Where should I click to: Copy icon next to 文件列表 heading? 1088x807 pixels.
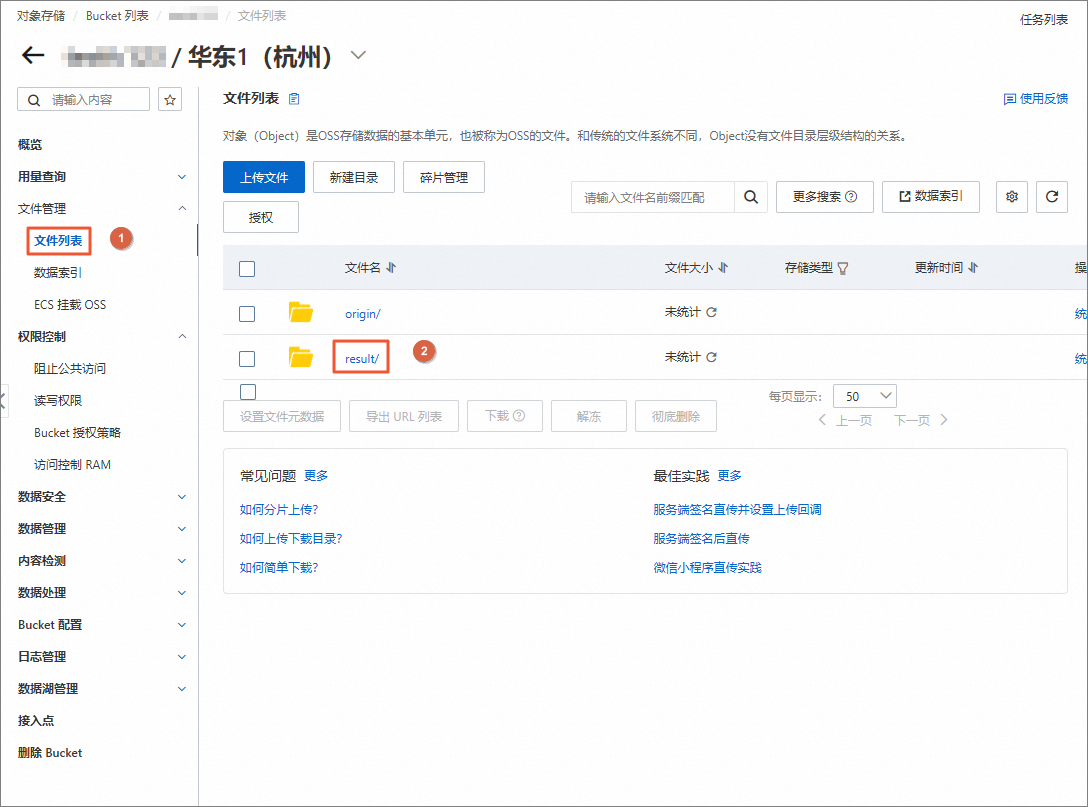(294, 99)
